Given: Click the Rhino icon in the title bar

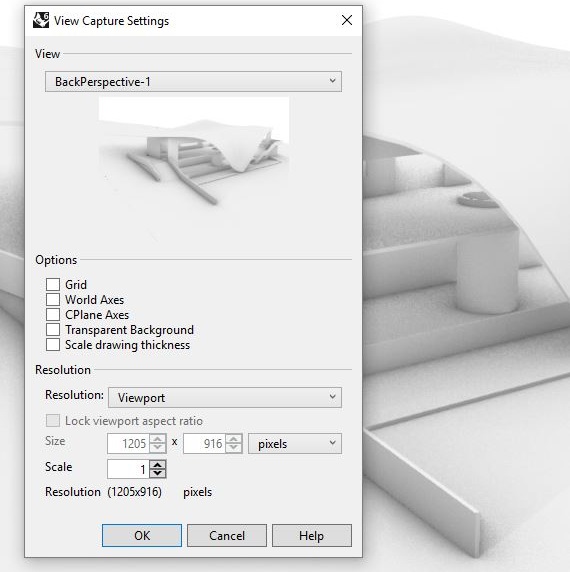Looking at the screenshot, I should point(41,20).
